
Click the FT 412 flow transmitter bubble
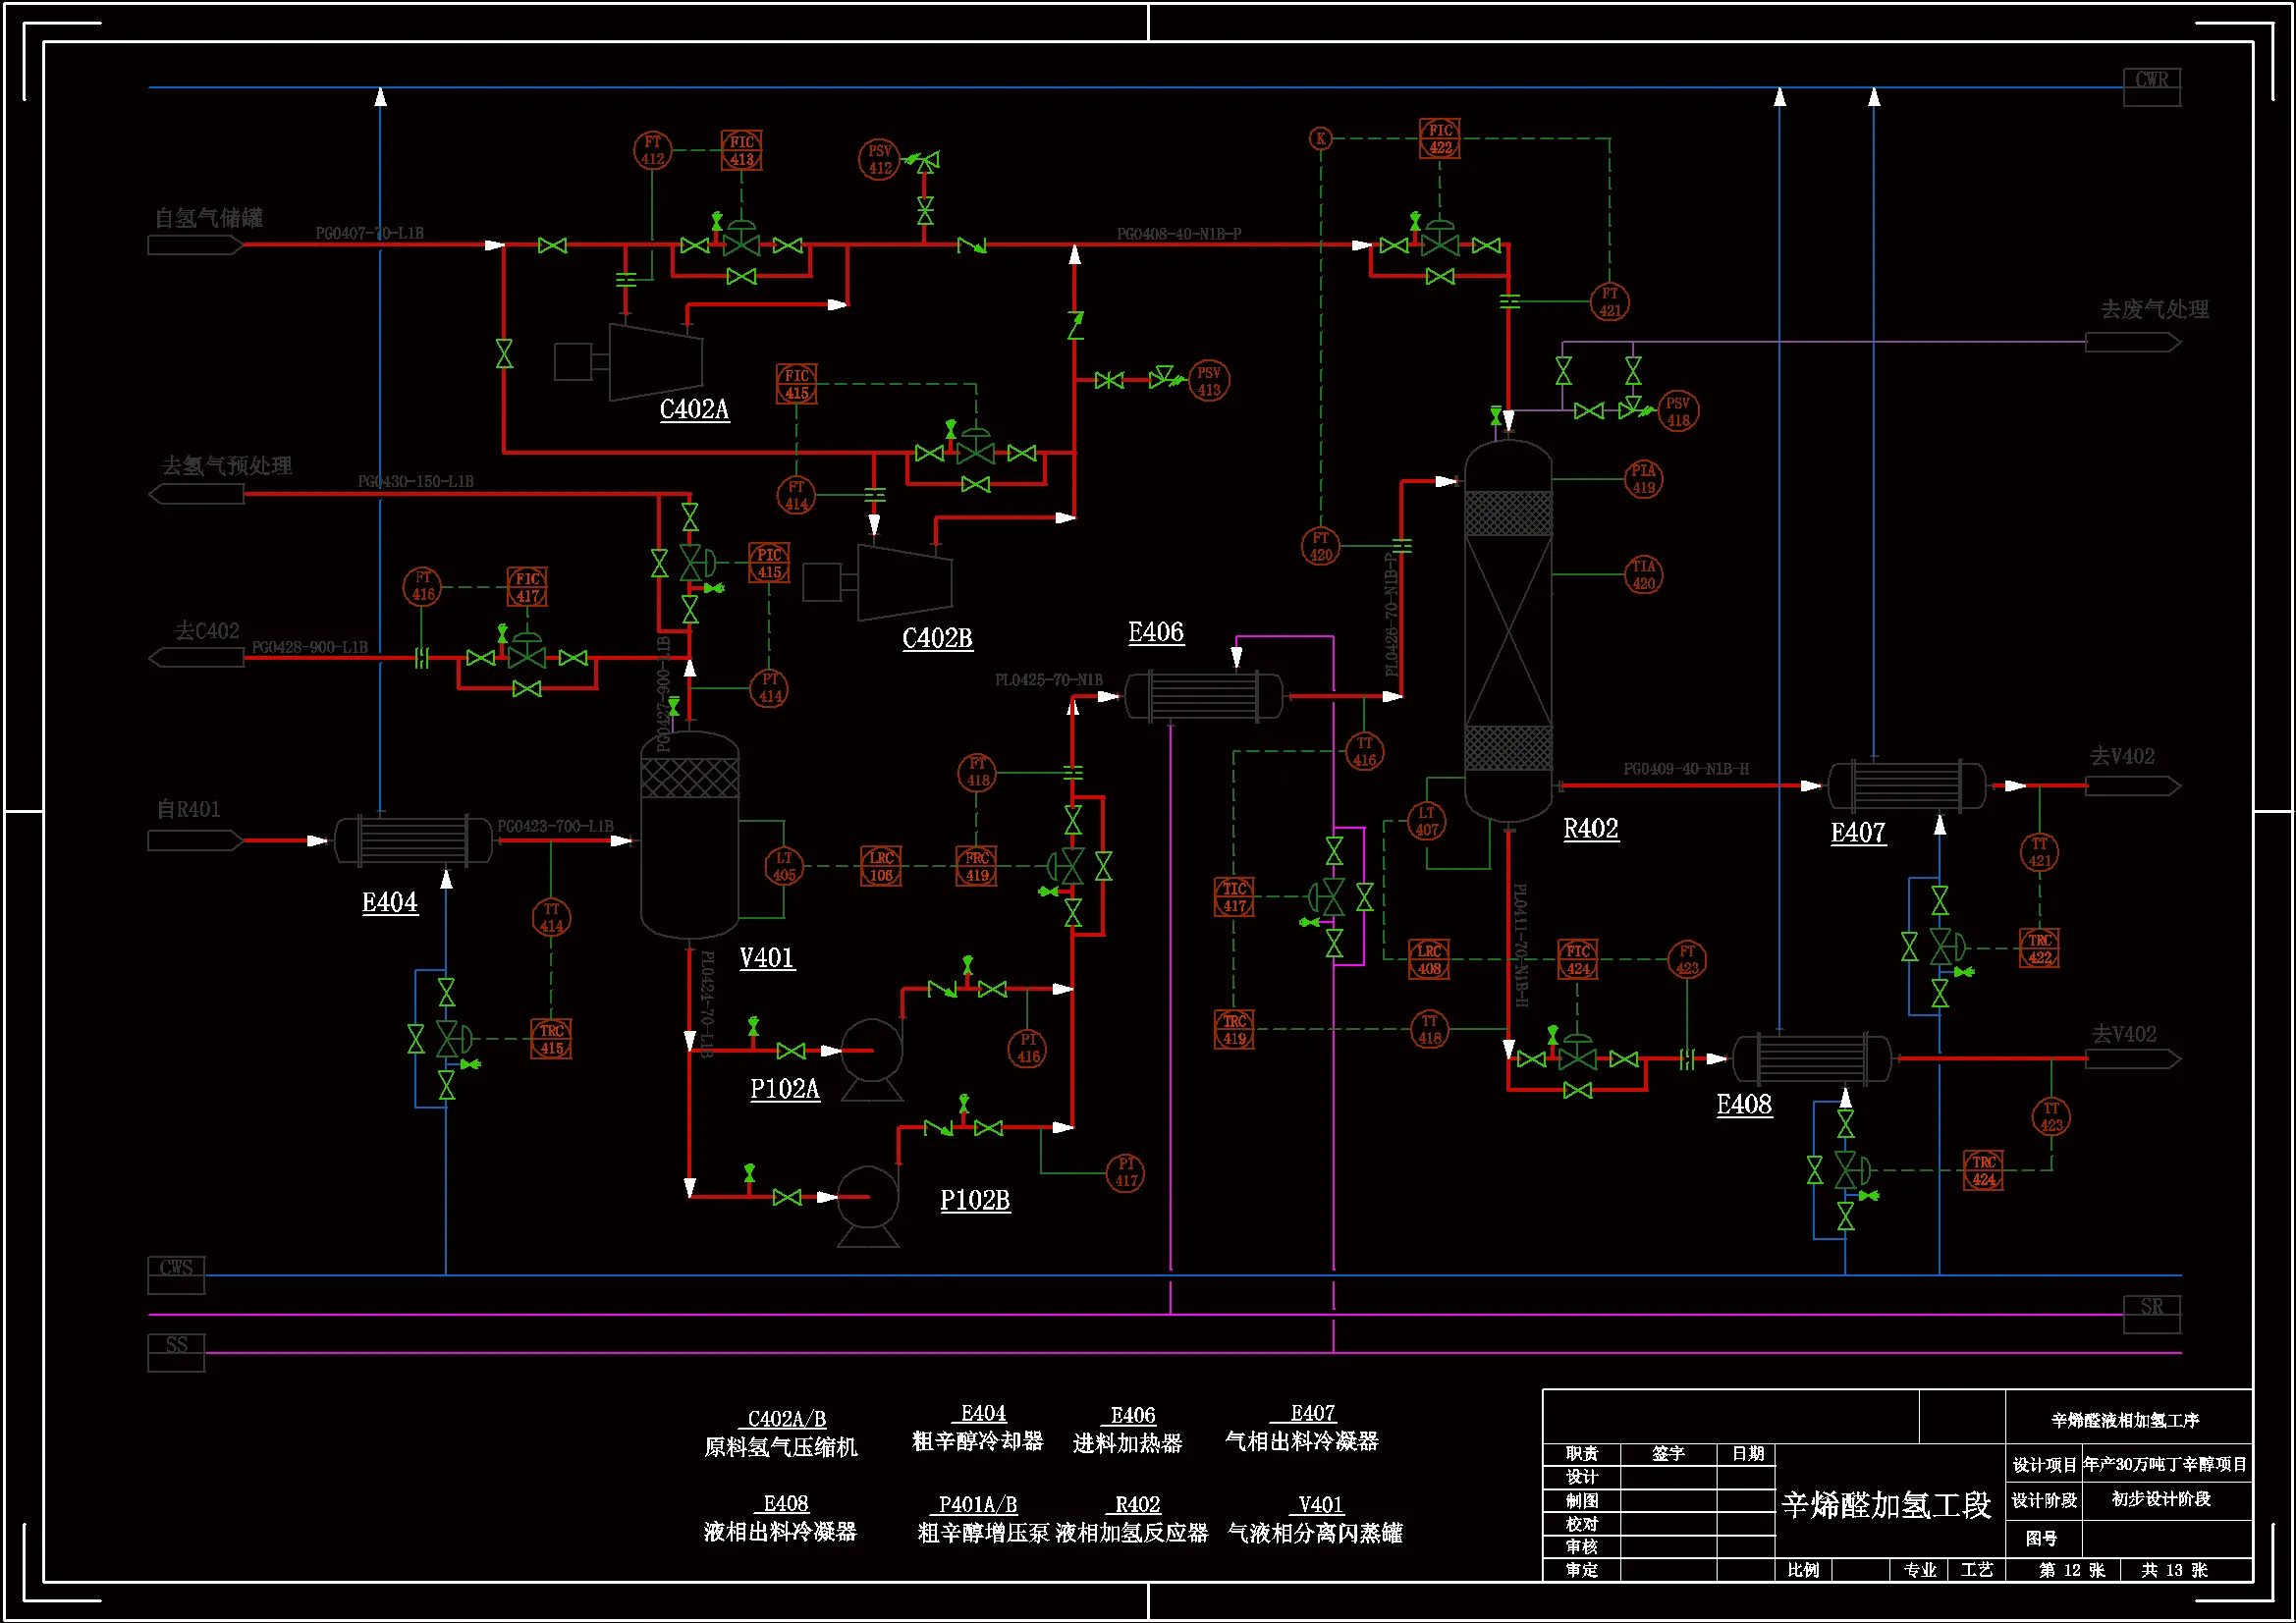tap(652, 151)
